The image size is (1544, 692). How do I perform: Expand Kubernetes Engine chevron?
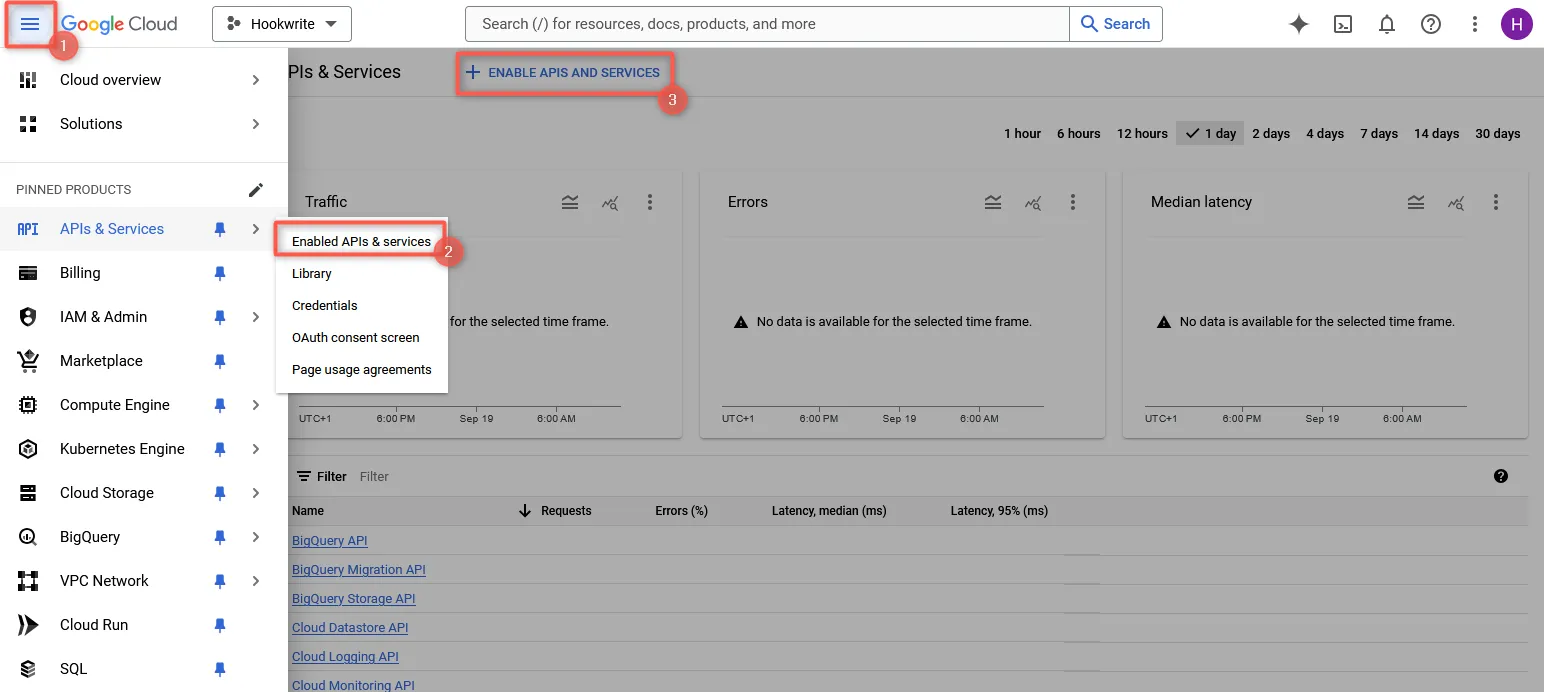coord(256,449)
